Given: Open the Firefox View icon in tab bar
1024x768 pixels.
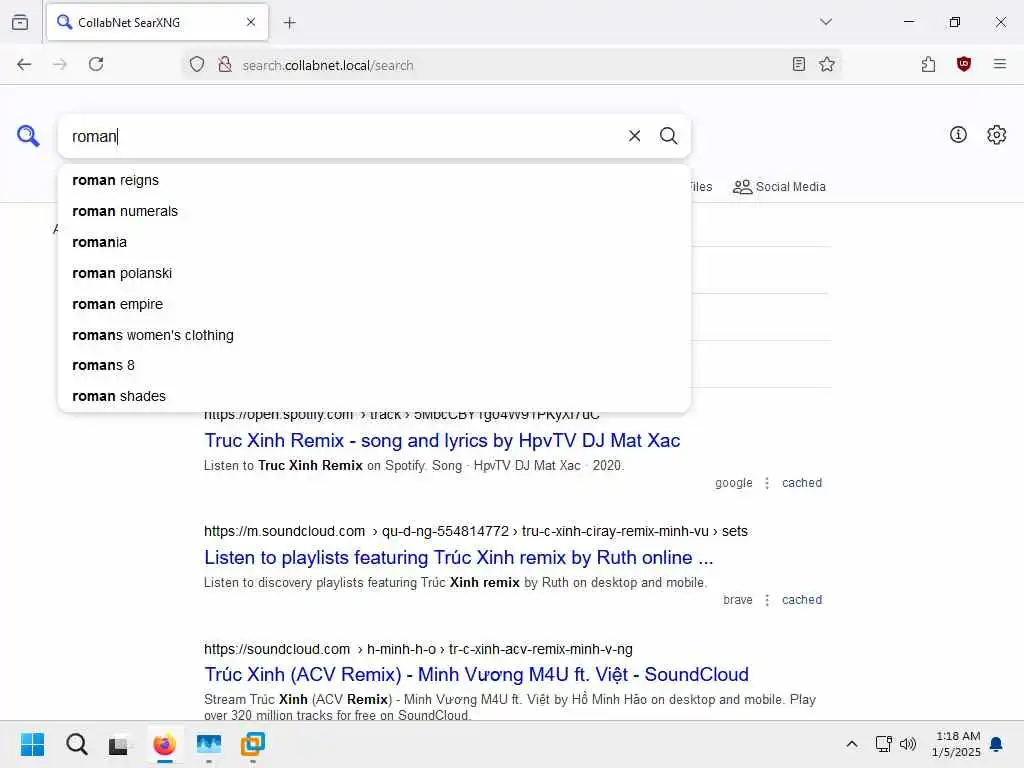Looking at the screenshot, I should 20,23.
